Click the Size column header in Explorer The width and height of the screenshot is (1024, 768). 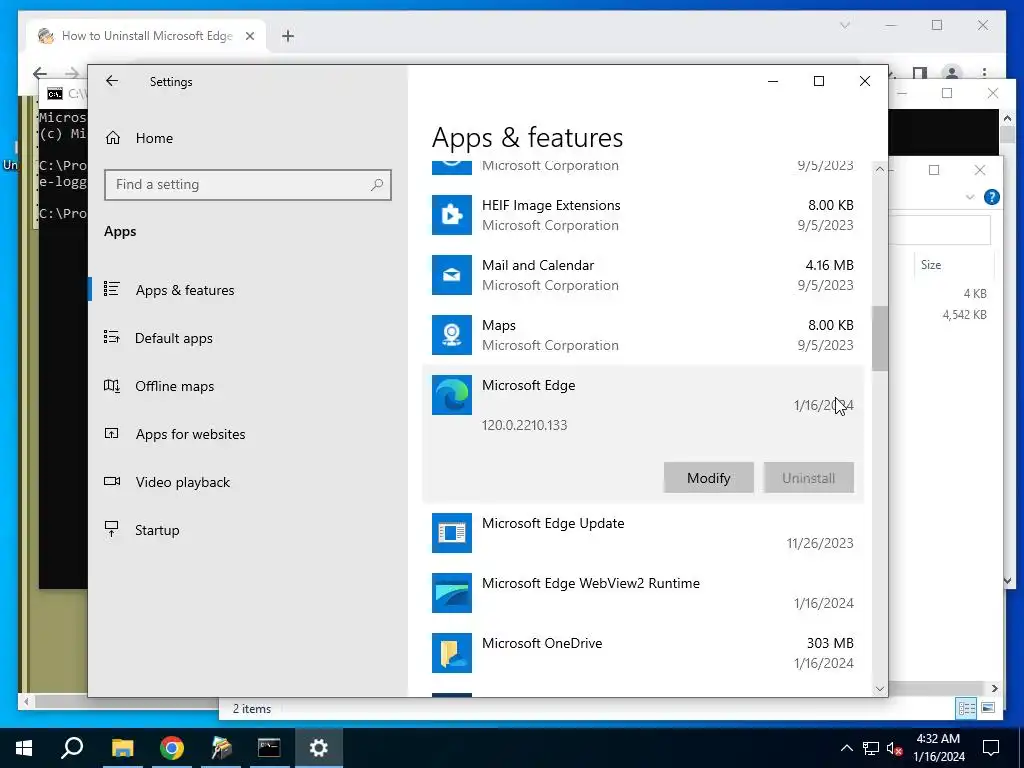[x=931, y=264]
